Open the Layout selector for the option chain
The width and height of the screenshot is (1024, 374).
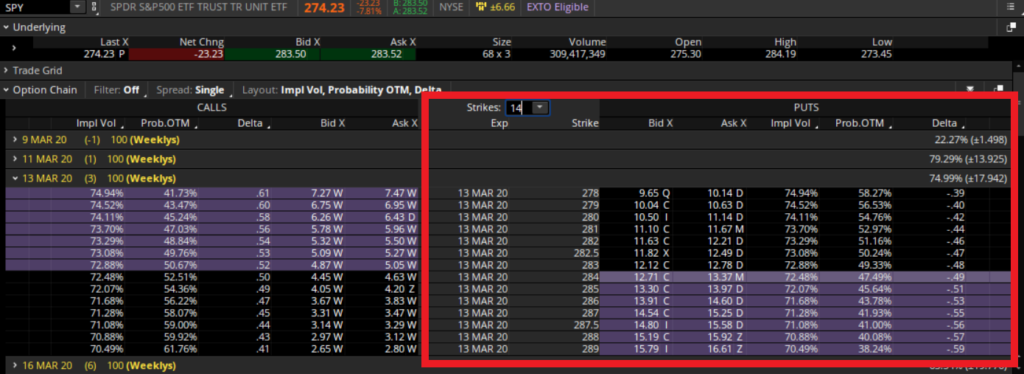pos(342,90)
